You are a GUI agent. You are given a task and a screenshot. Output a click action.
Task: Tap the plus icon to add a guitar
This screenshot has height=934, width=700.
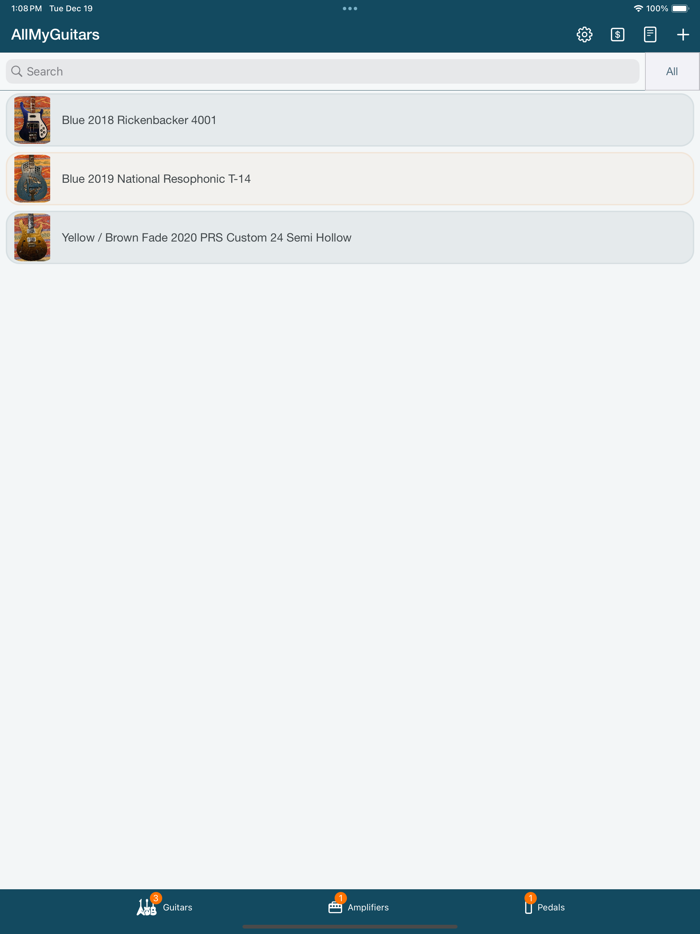point(683,35)
